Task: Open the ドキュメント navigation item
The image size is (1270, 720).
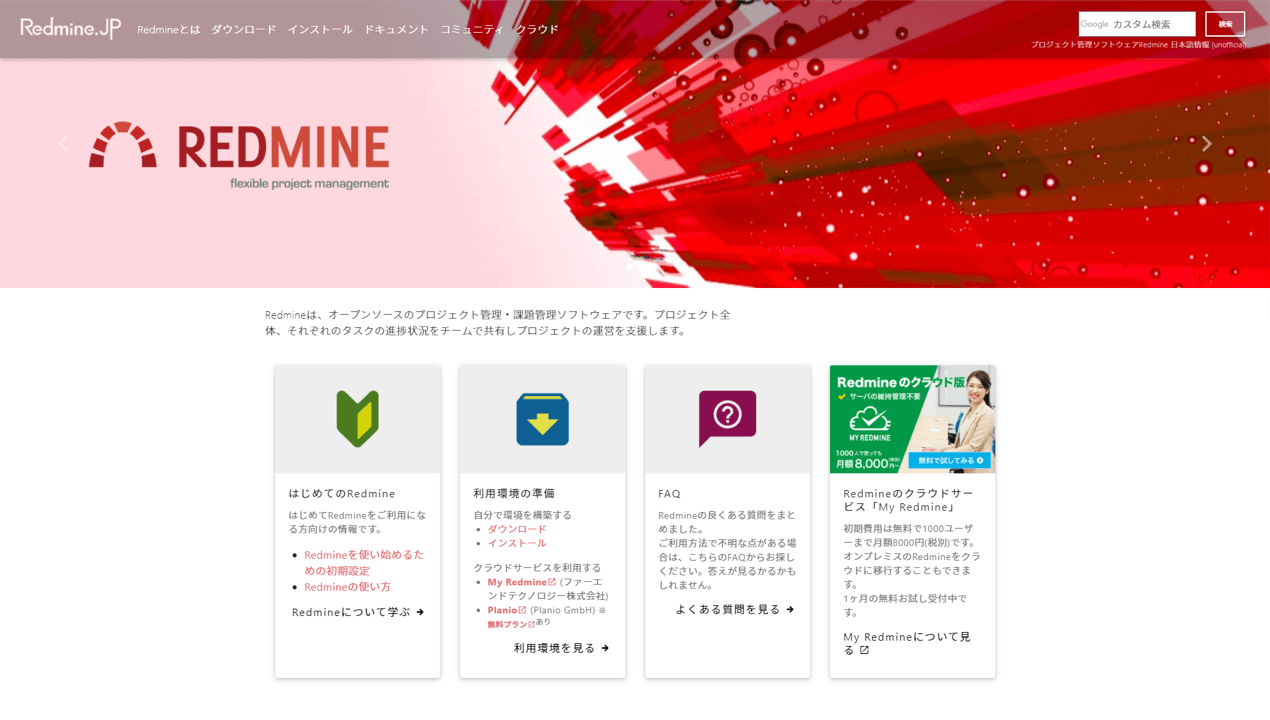Action: click(396, 29)
